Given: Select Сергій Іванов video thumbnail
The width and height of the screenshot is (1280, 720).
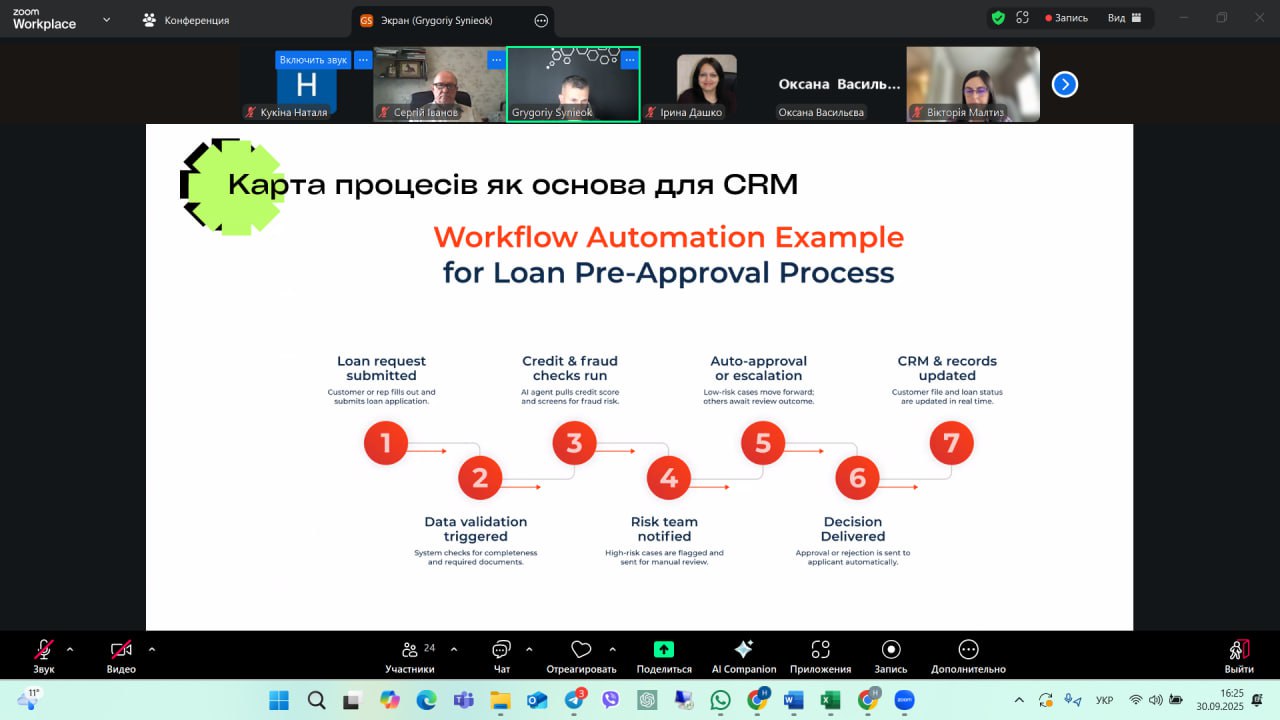Looking at the screenshot, I should point(440,85).
